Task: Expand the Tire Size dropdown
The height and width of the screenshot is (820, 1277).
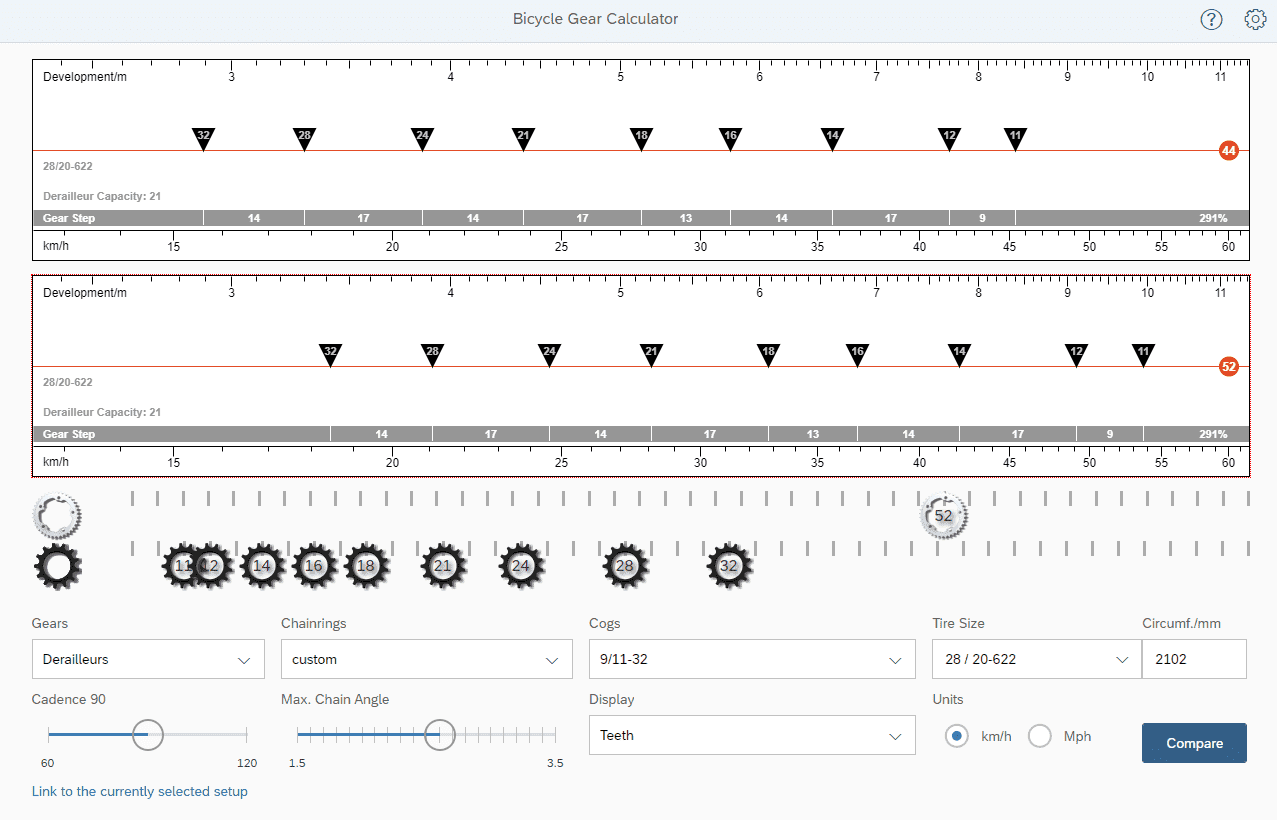Action: click(x=1035, y=660)
